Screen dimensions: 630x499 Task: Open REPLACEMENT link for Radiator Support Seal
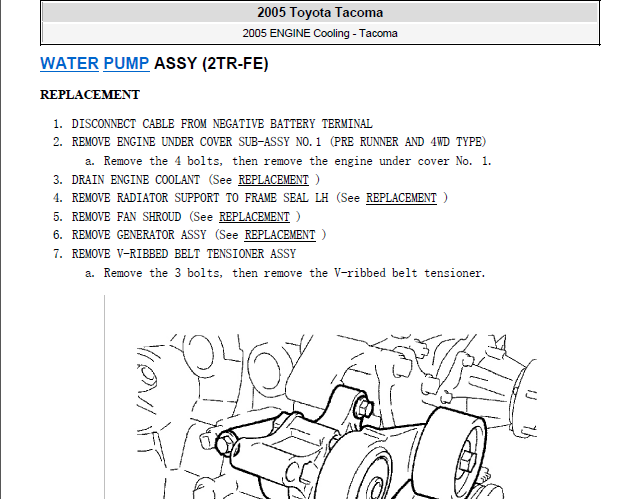point(401,198)
